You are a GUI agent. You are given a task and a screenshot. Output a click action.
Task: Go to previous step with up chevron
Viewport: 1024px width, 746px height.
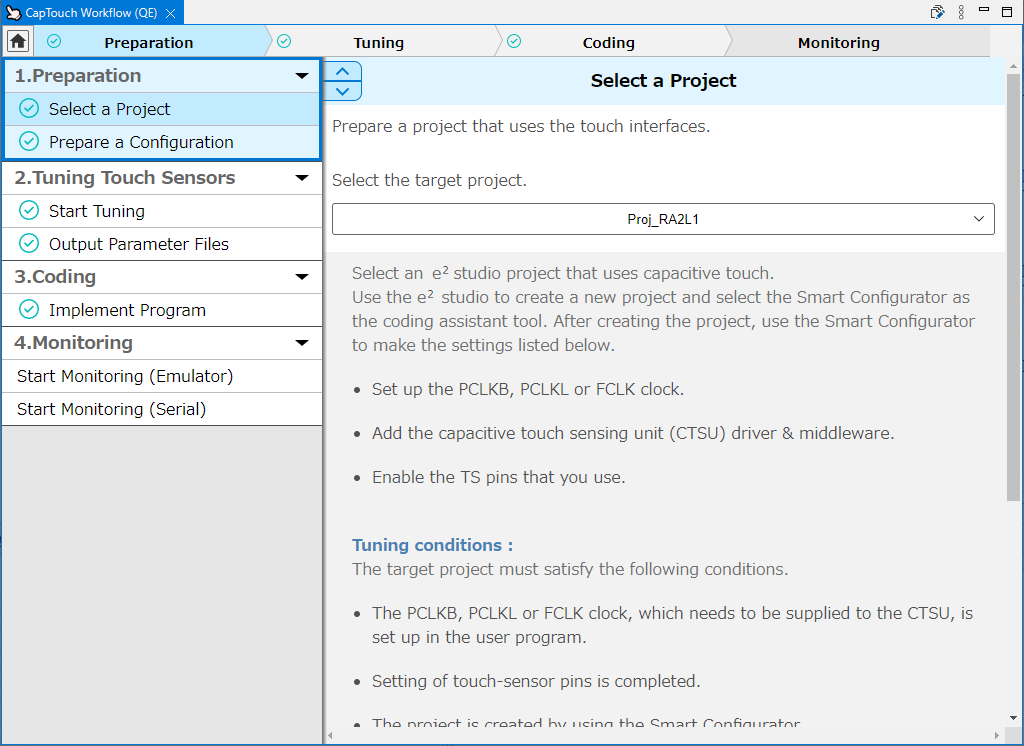(x=342, y=71)
